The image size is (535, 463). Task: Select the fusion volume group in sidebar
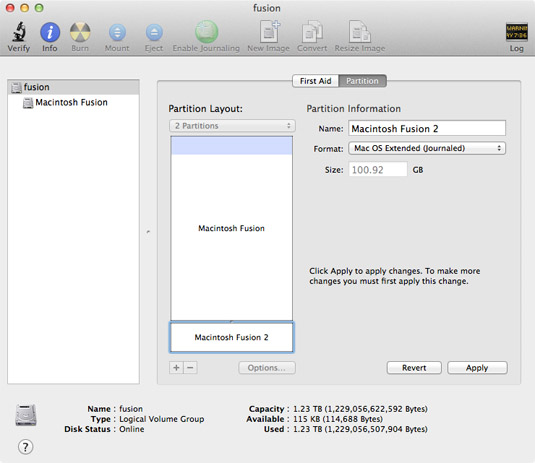pos(73,87)
